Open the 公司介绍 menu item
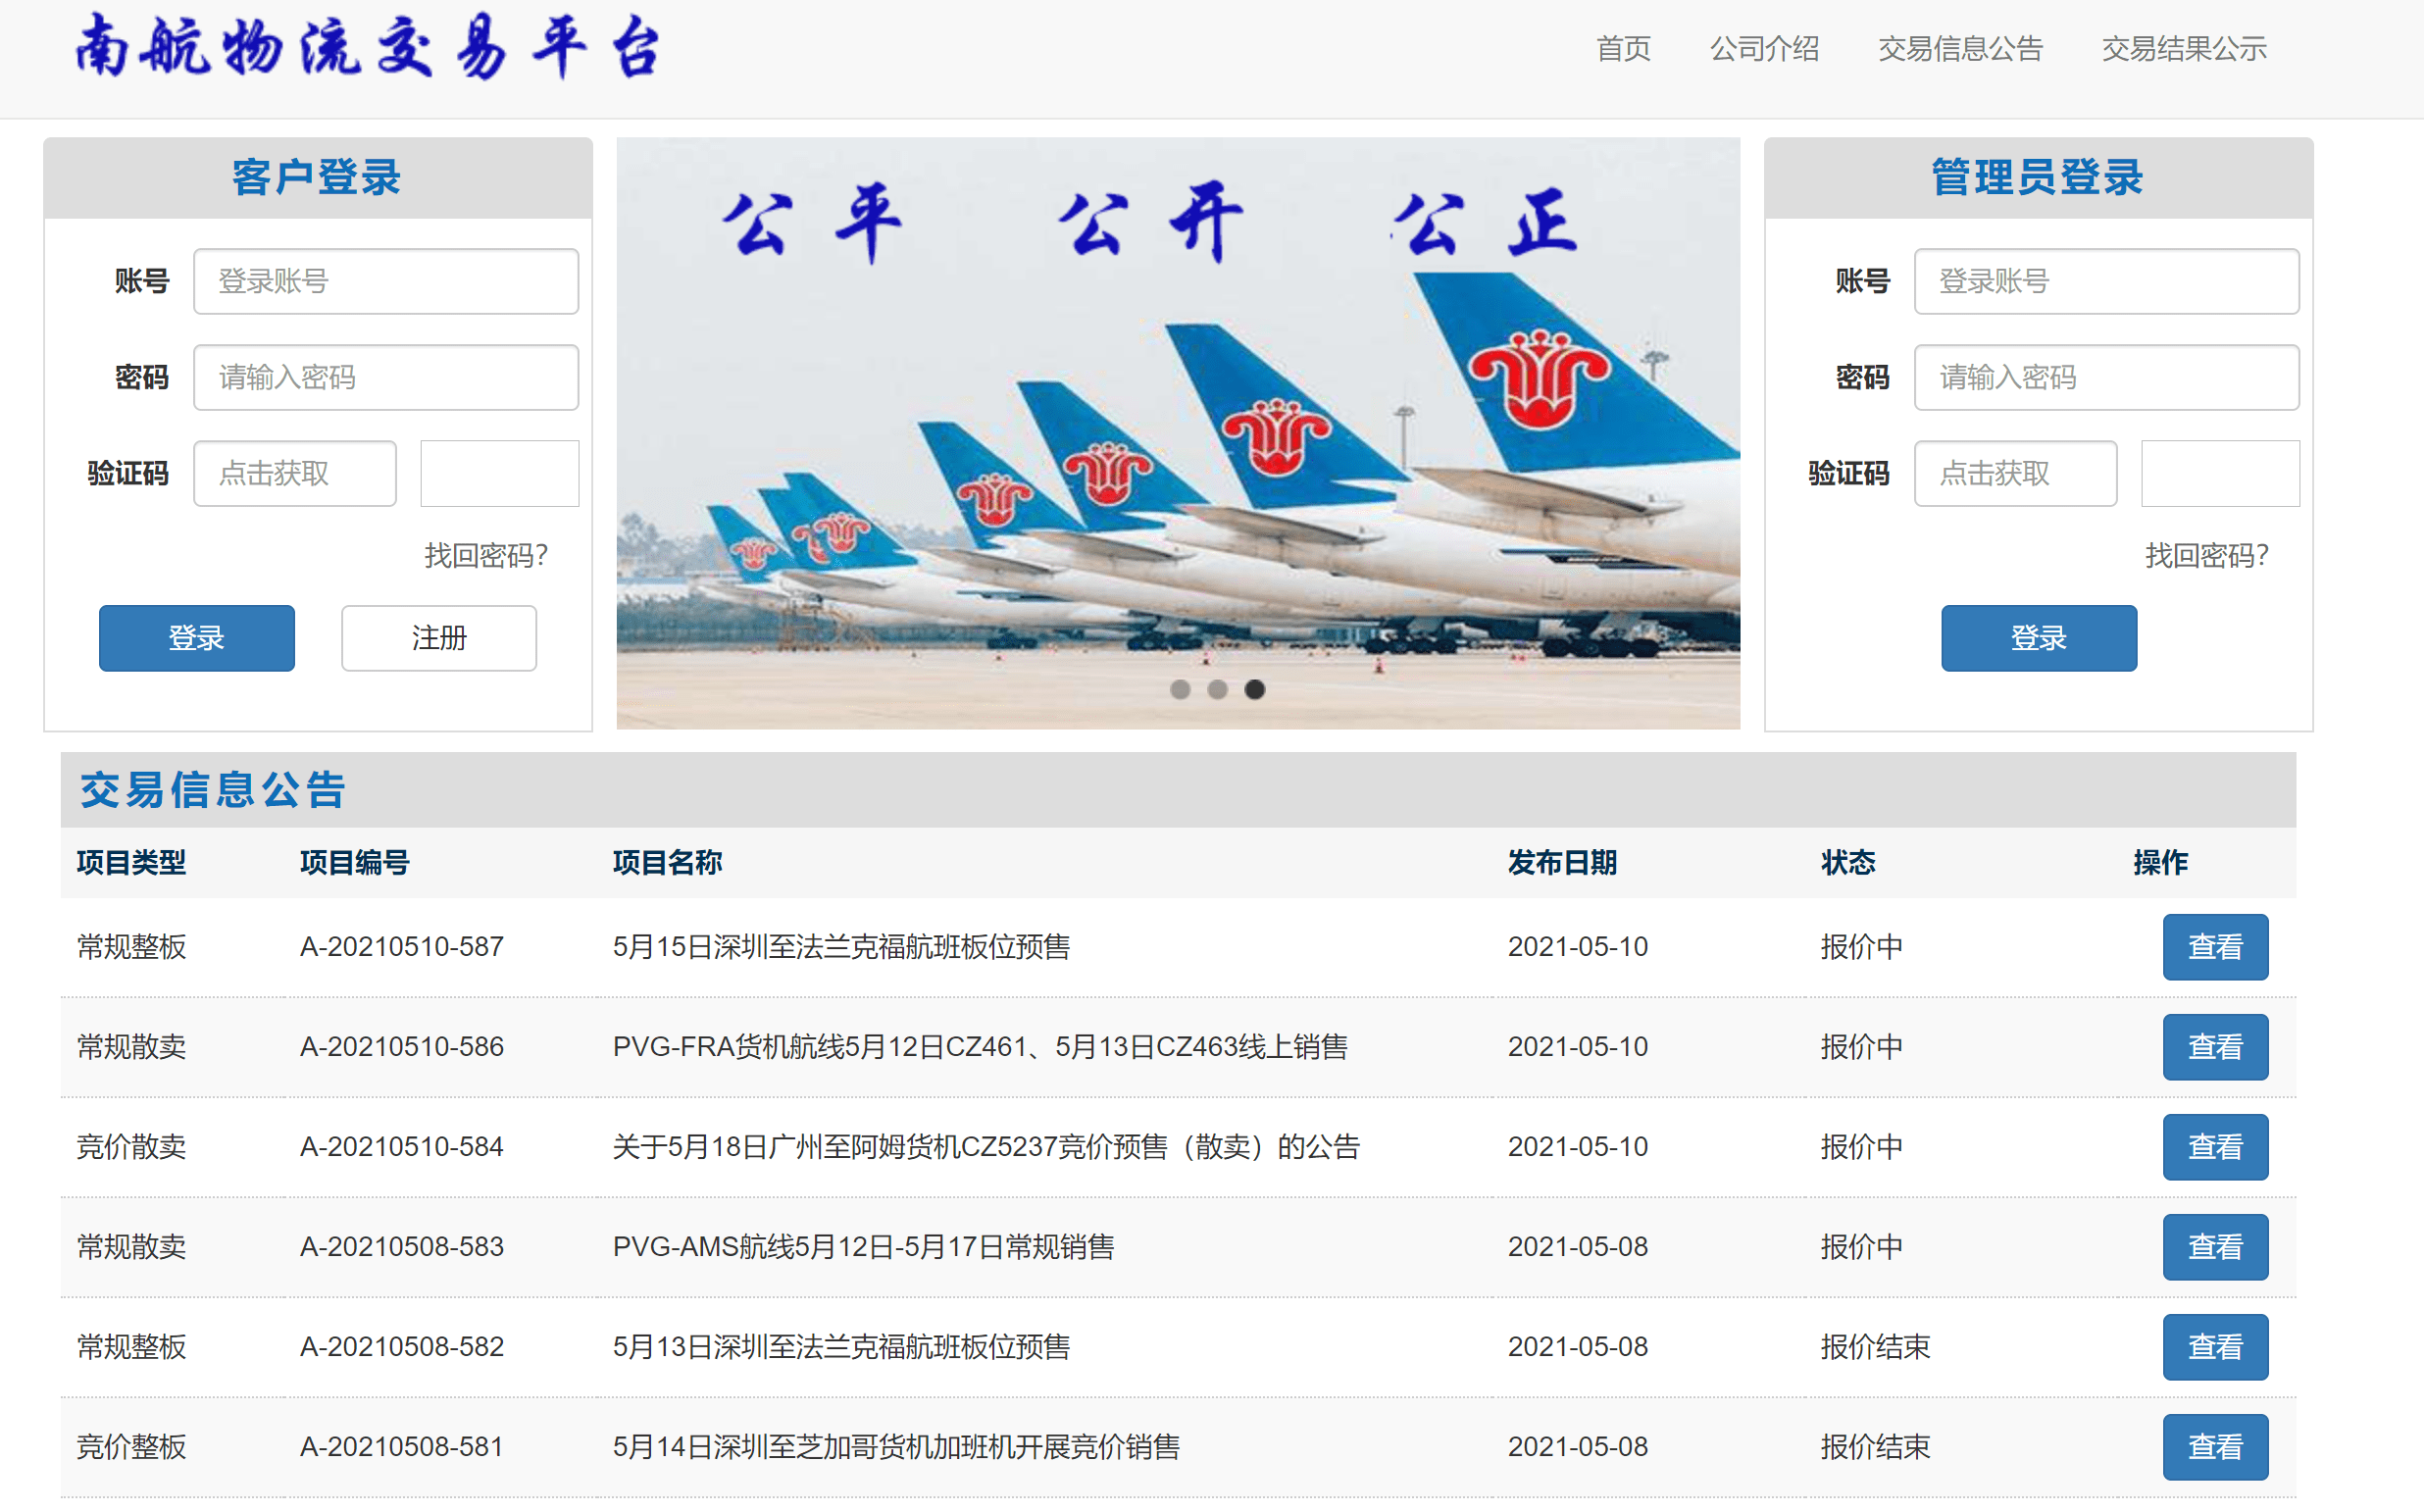This screenshot has height=1512, width=2424. click(1764, 49)
